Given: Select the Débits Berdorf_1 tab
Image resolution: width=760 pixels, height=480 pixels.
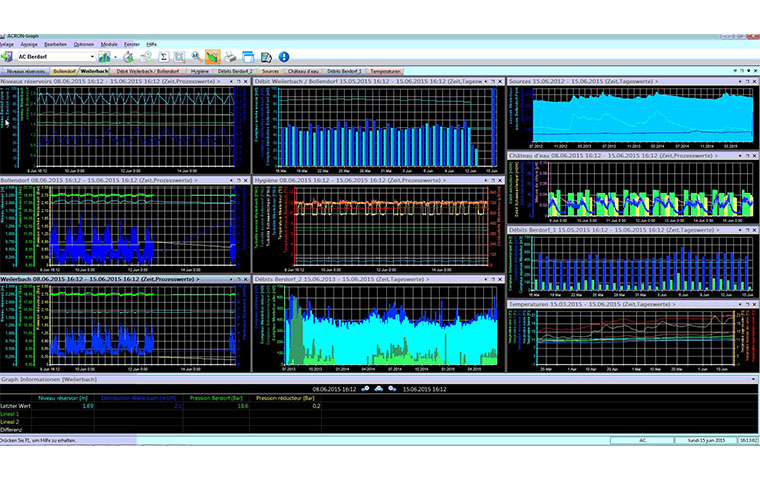Looking at the screenshot, I should pyautogui.click(x=344, y=71).
